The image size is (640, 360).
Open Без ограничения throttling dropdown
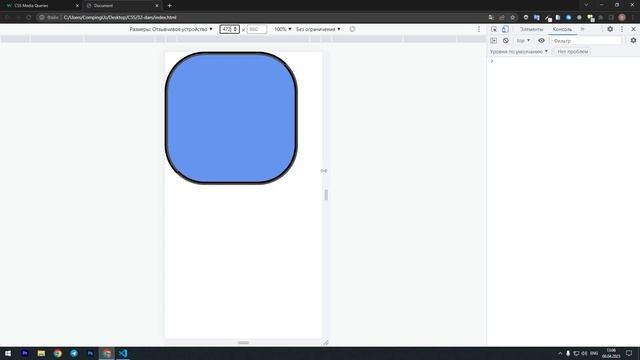(318, 29)
